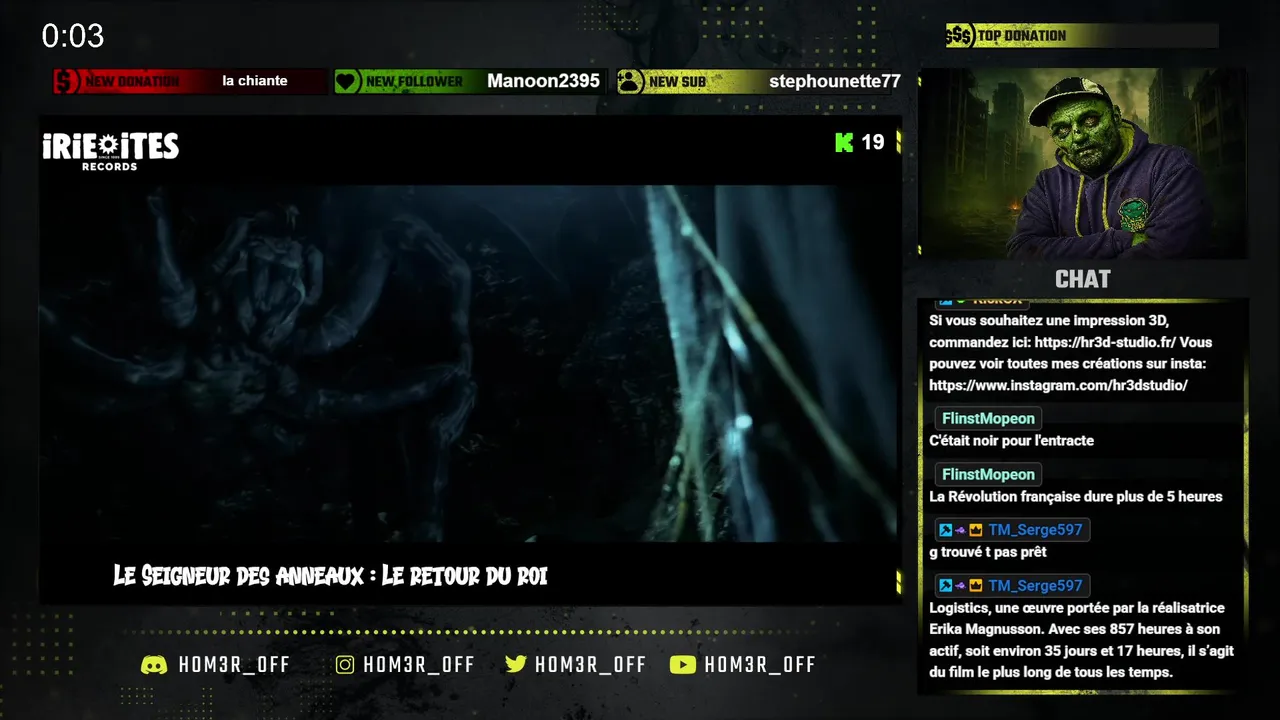1280x720 pixels.
Task: Click the NEW FOLLOWER label
Action: (414, 81)
